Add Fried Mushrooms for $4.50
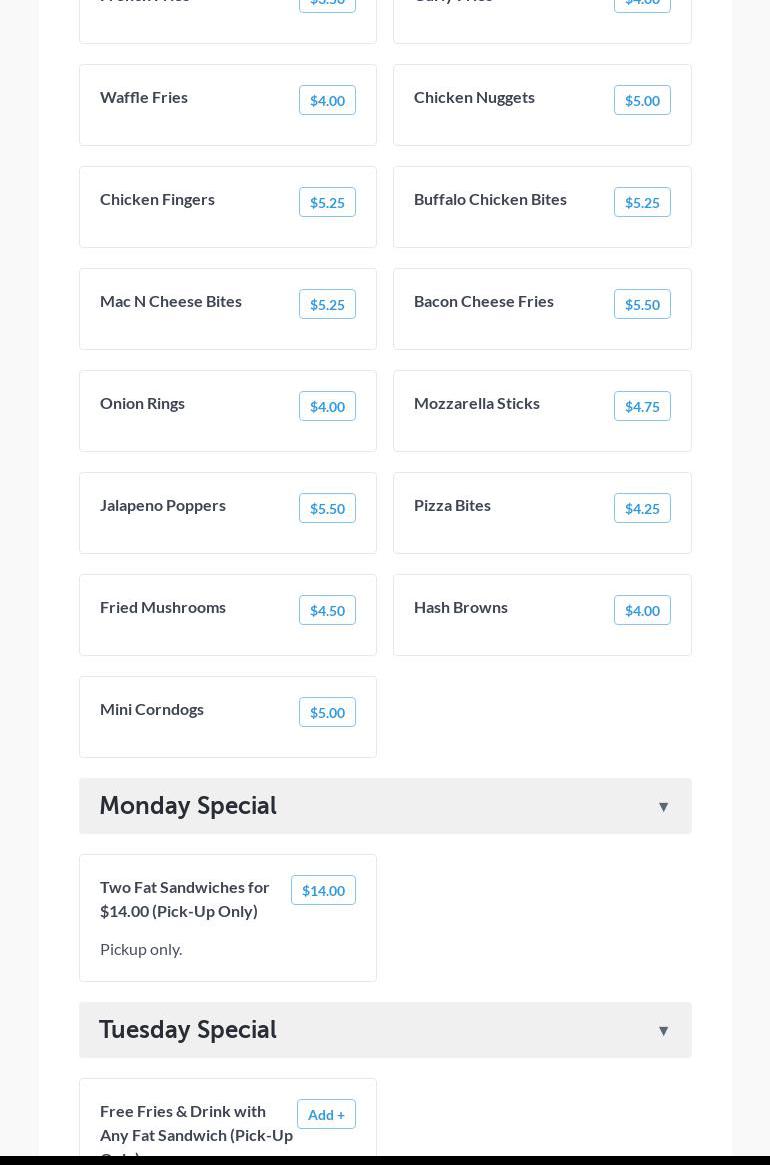The image size is (770, 1165). pyautogui.click(x=327, y=611)
